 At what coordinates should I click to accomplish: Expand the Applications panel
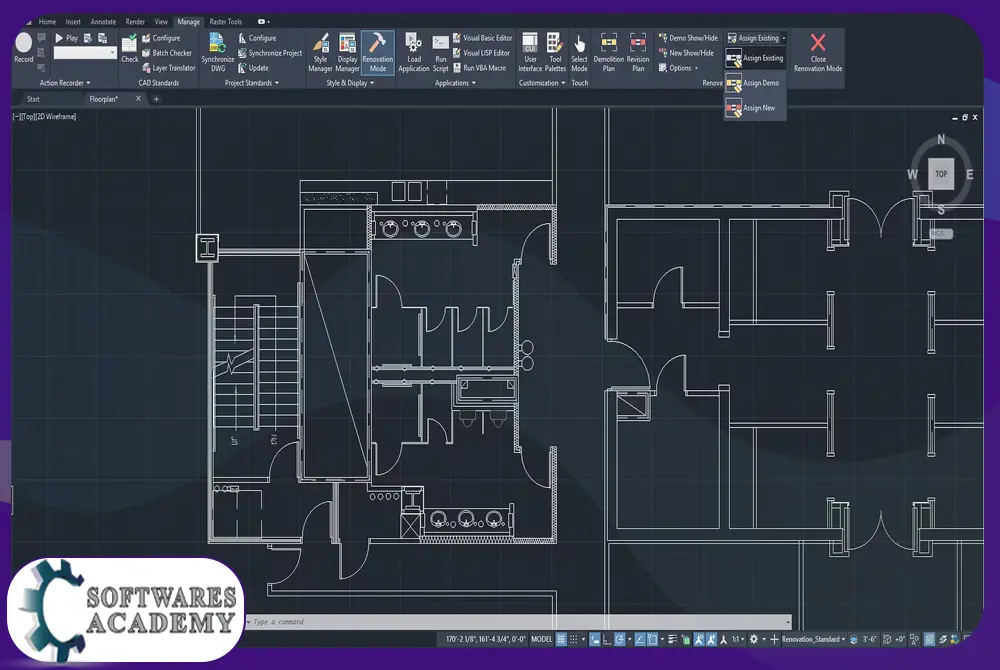[455, 83]
